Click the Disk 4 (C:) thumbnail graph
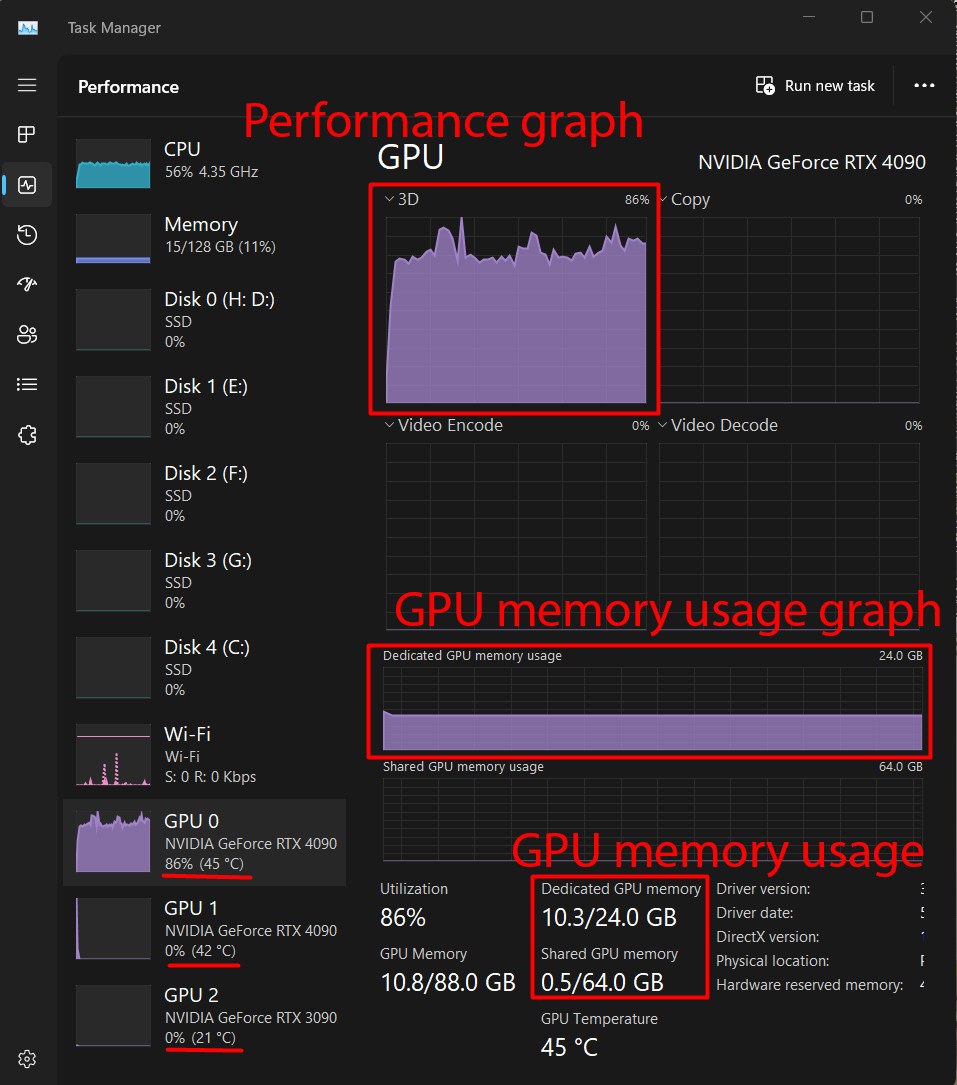Viewport: 957px width, 1085px height. pyautogui.click(x=113, y=667)
